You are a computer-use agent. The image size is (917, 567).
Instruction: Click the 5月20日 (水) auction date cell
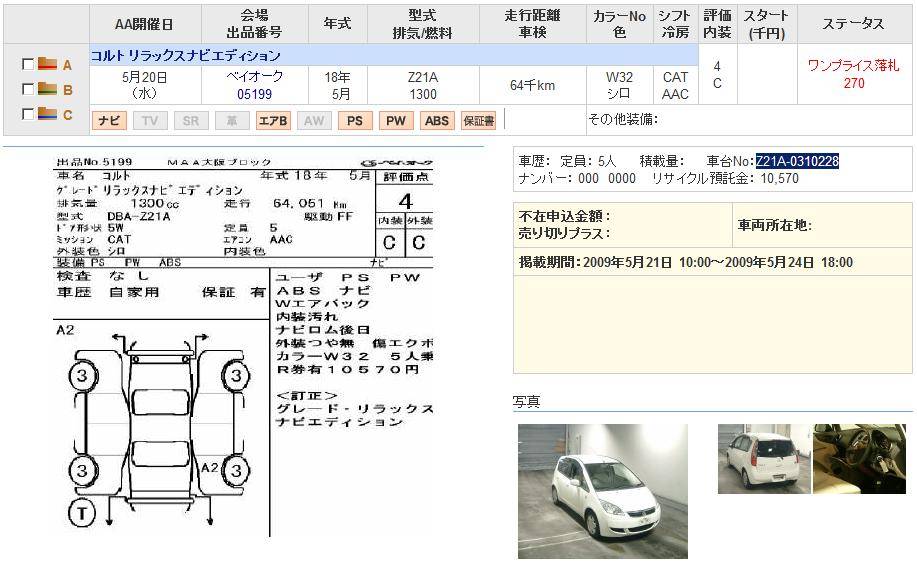pyautogui.click(x=144, y=85)
